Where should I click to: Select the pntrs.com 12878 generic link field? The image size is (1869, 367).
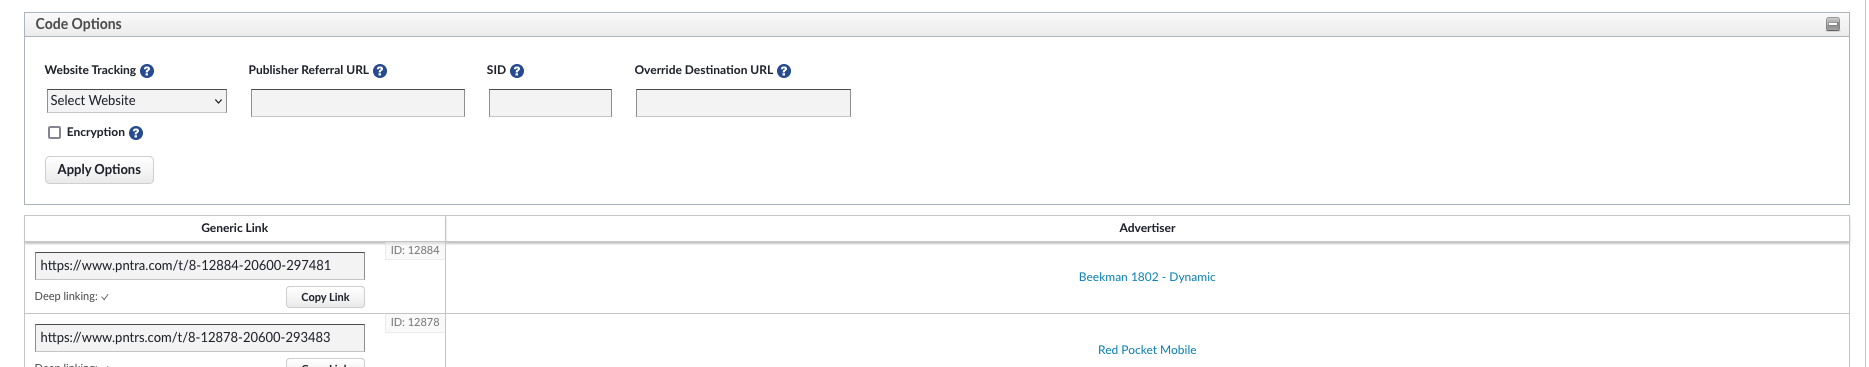click(x=200, y=338)
